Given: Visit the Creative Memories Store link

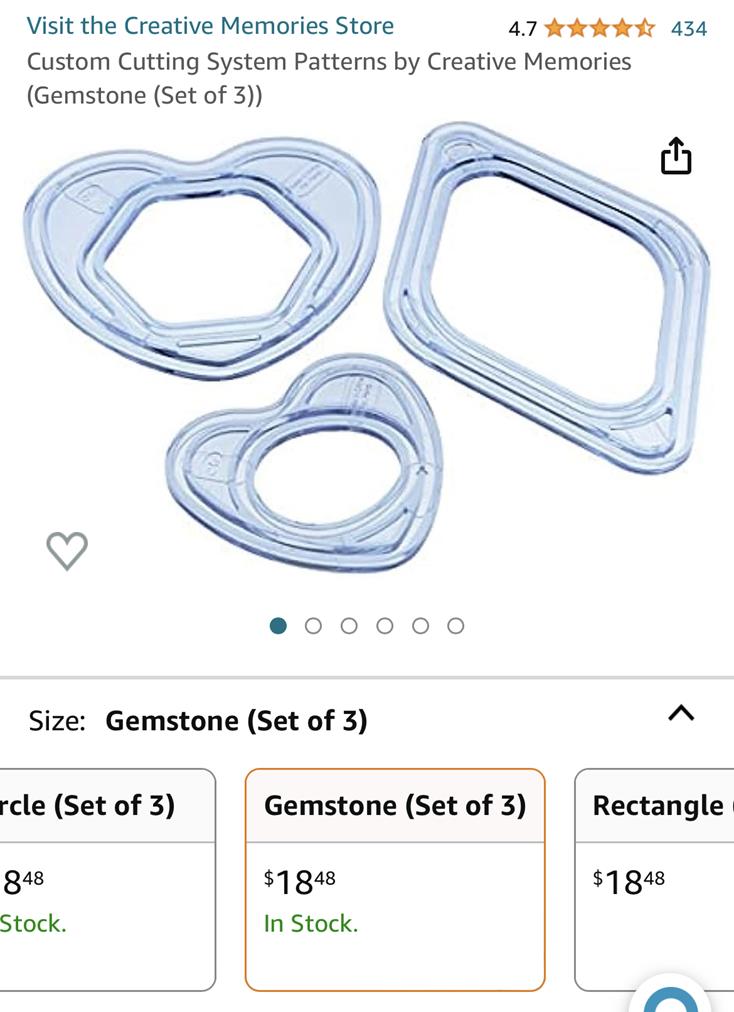Looking at the screenshot, I should pyautogui.click(x=210, y=26).
